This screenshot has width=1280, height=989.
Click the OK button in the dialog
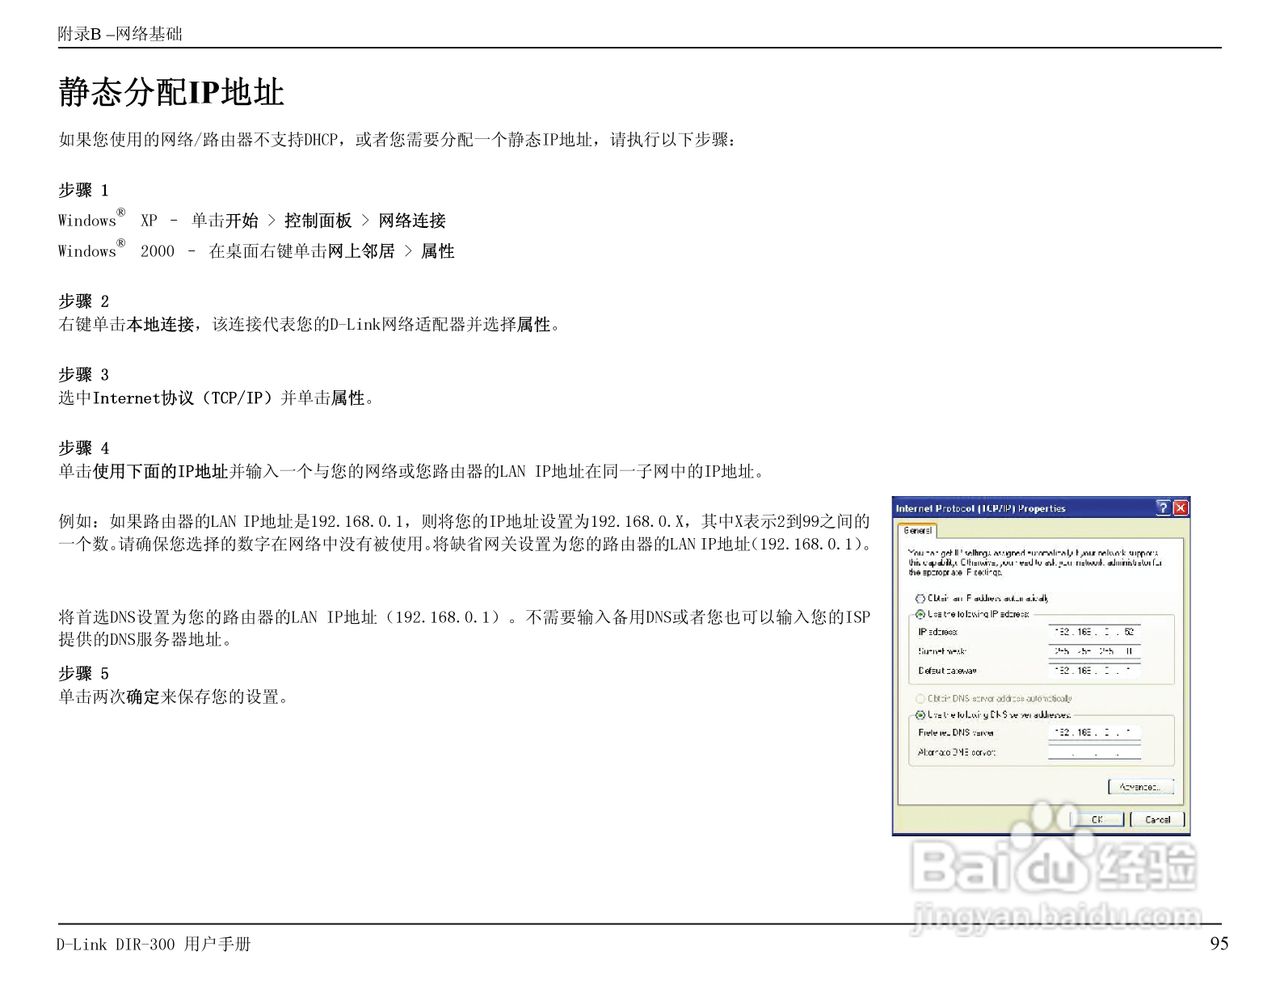[x=1097, y=819]
